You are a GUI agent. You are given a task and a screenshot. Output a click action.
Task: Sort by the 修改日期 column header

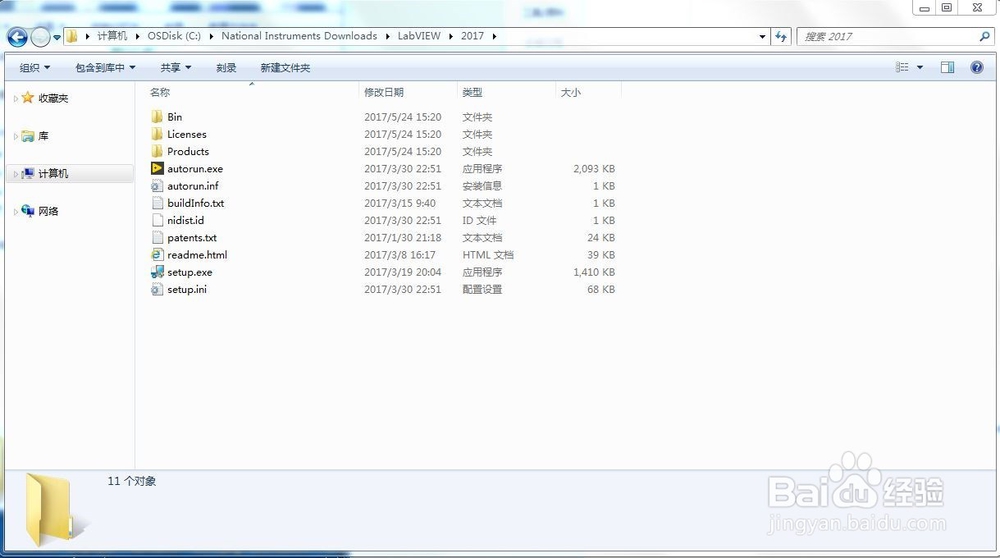[384, 92]
